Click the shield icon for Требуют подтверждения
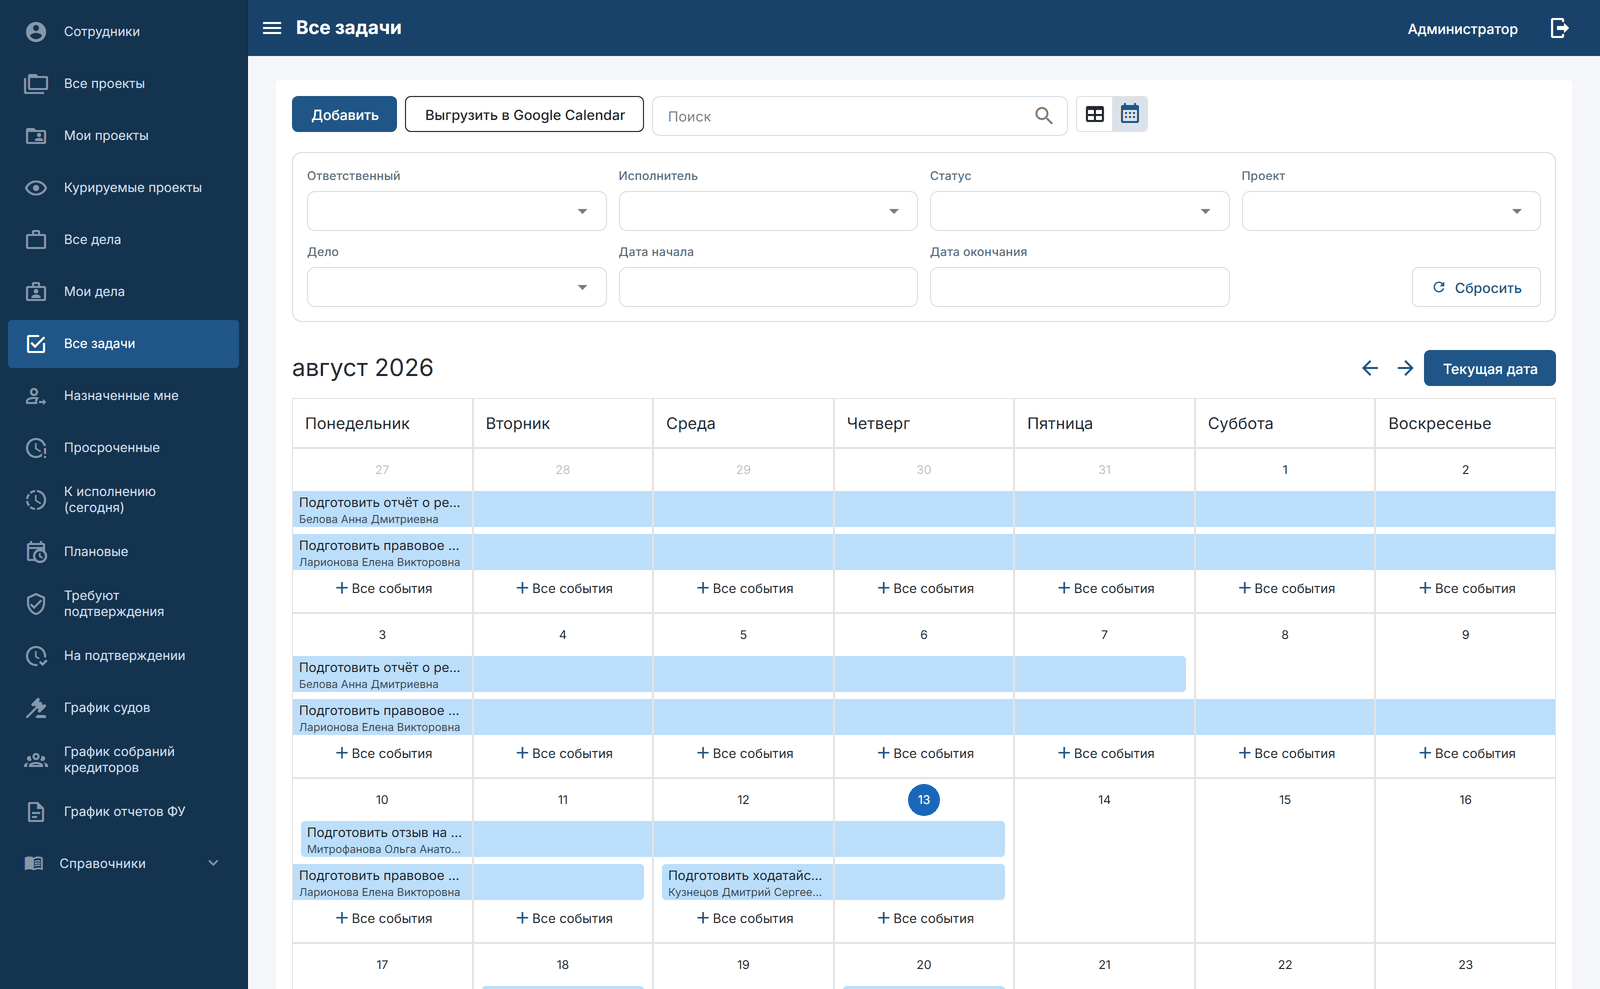Image resolution: width=1600 pixels, height=989 pixels. (x=36, y=604)
